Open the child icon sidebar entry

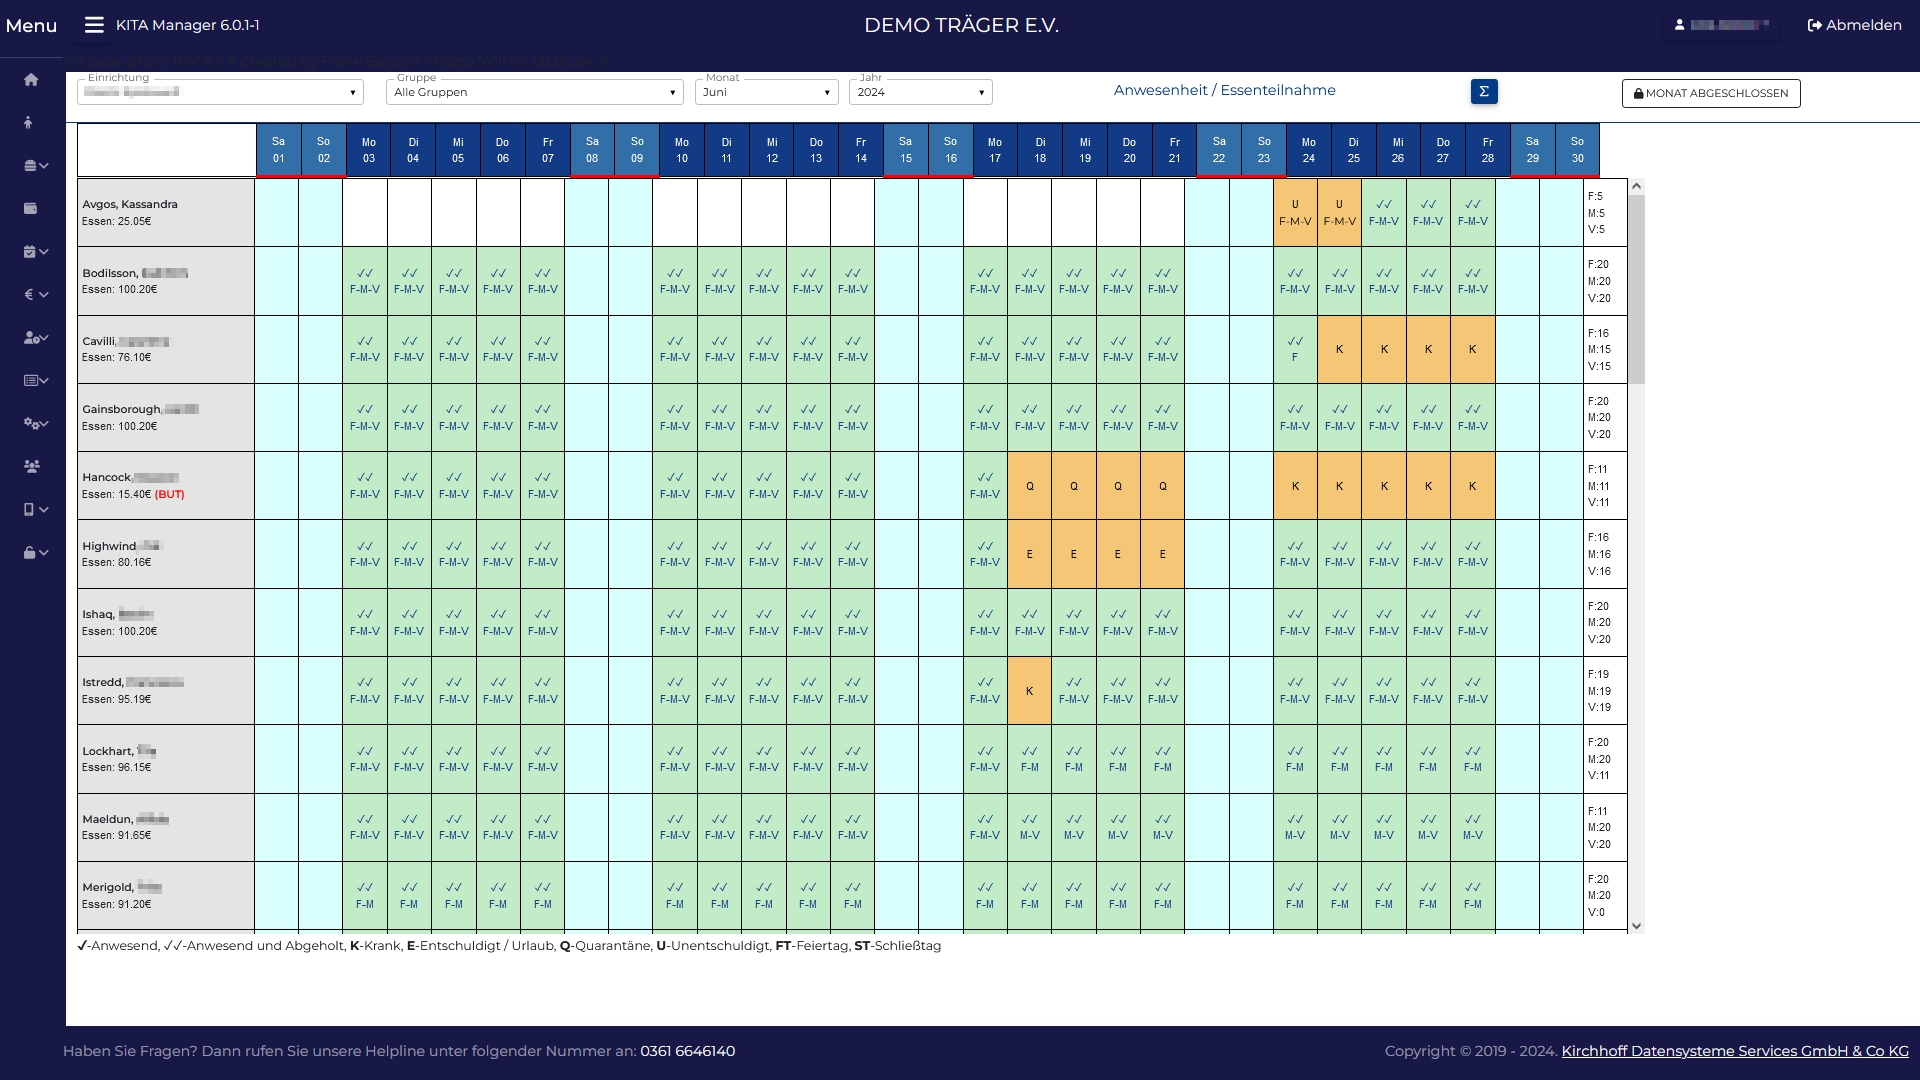pos(29,123)
